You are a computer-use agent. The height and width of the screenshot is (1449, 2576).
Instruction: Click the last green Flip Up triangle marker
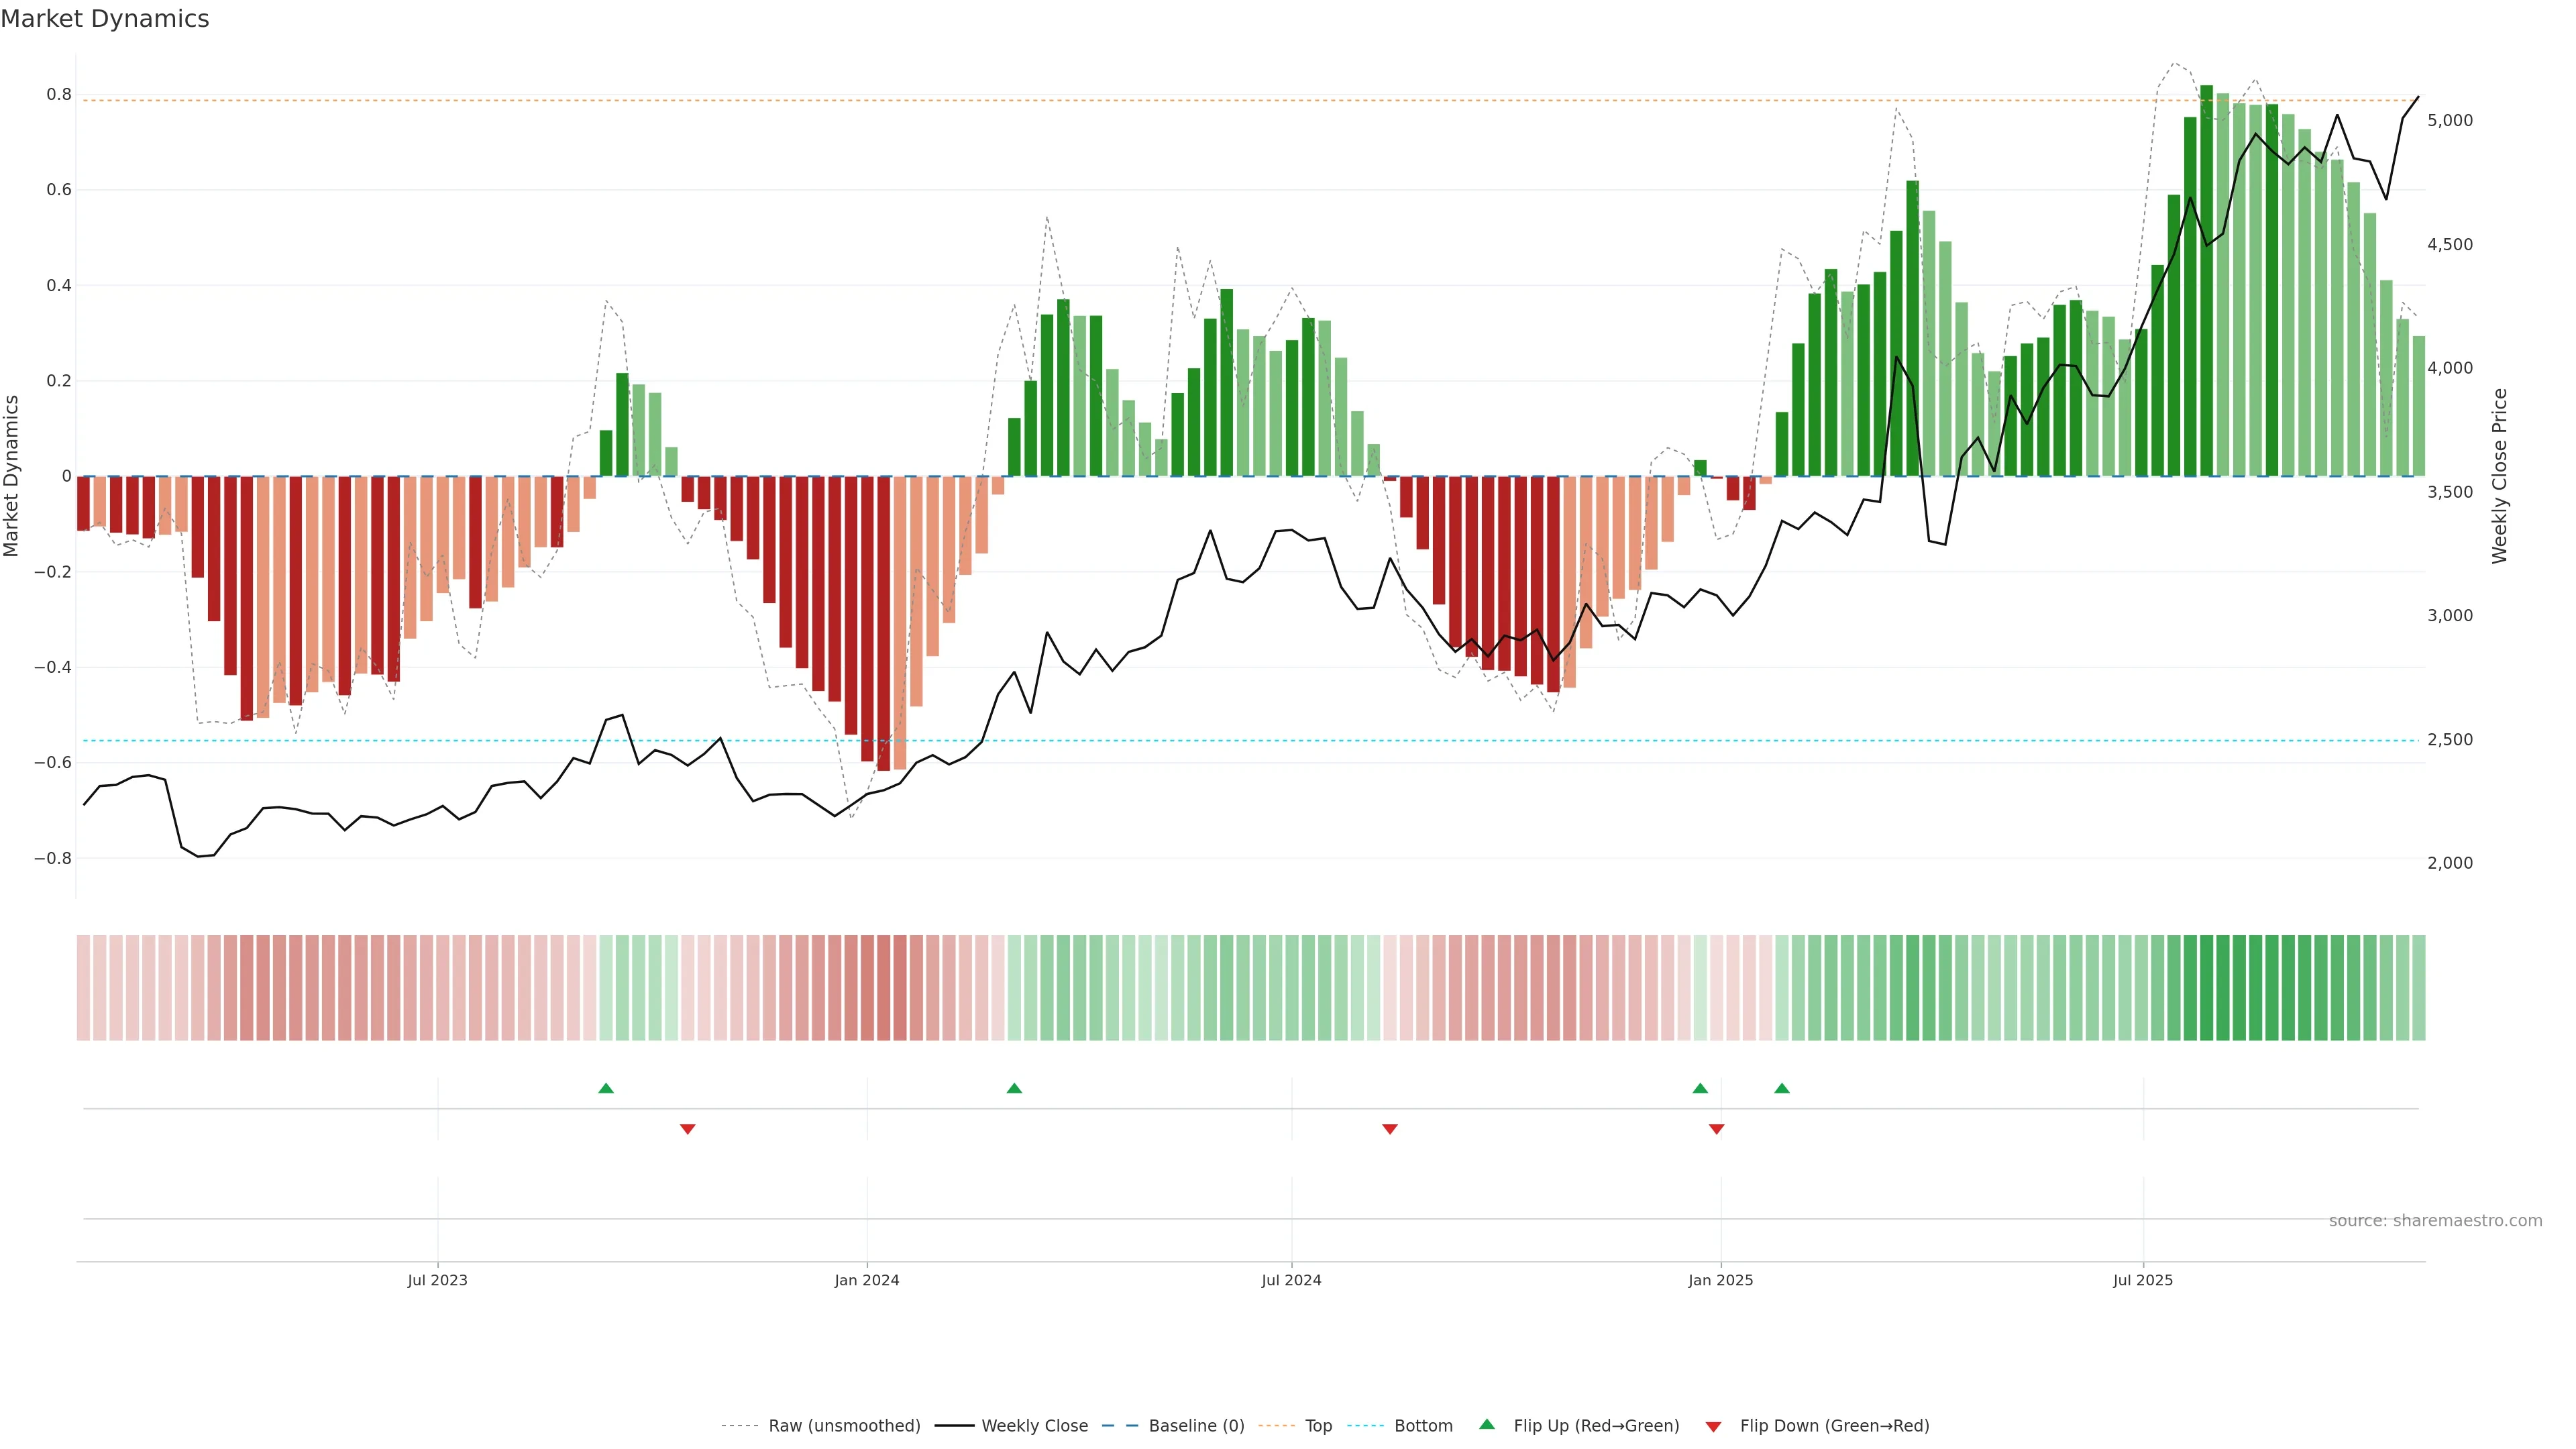tap(1781, 1088)
